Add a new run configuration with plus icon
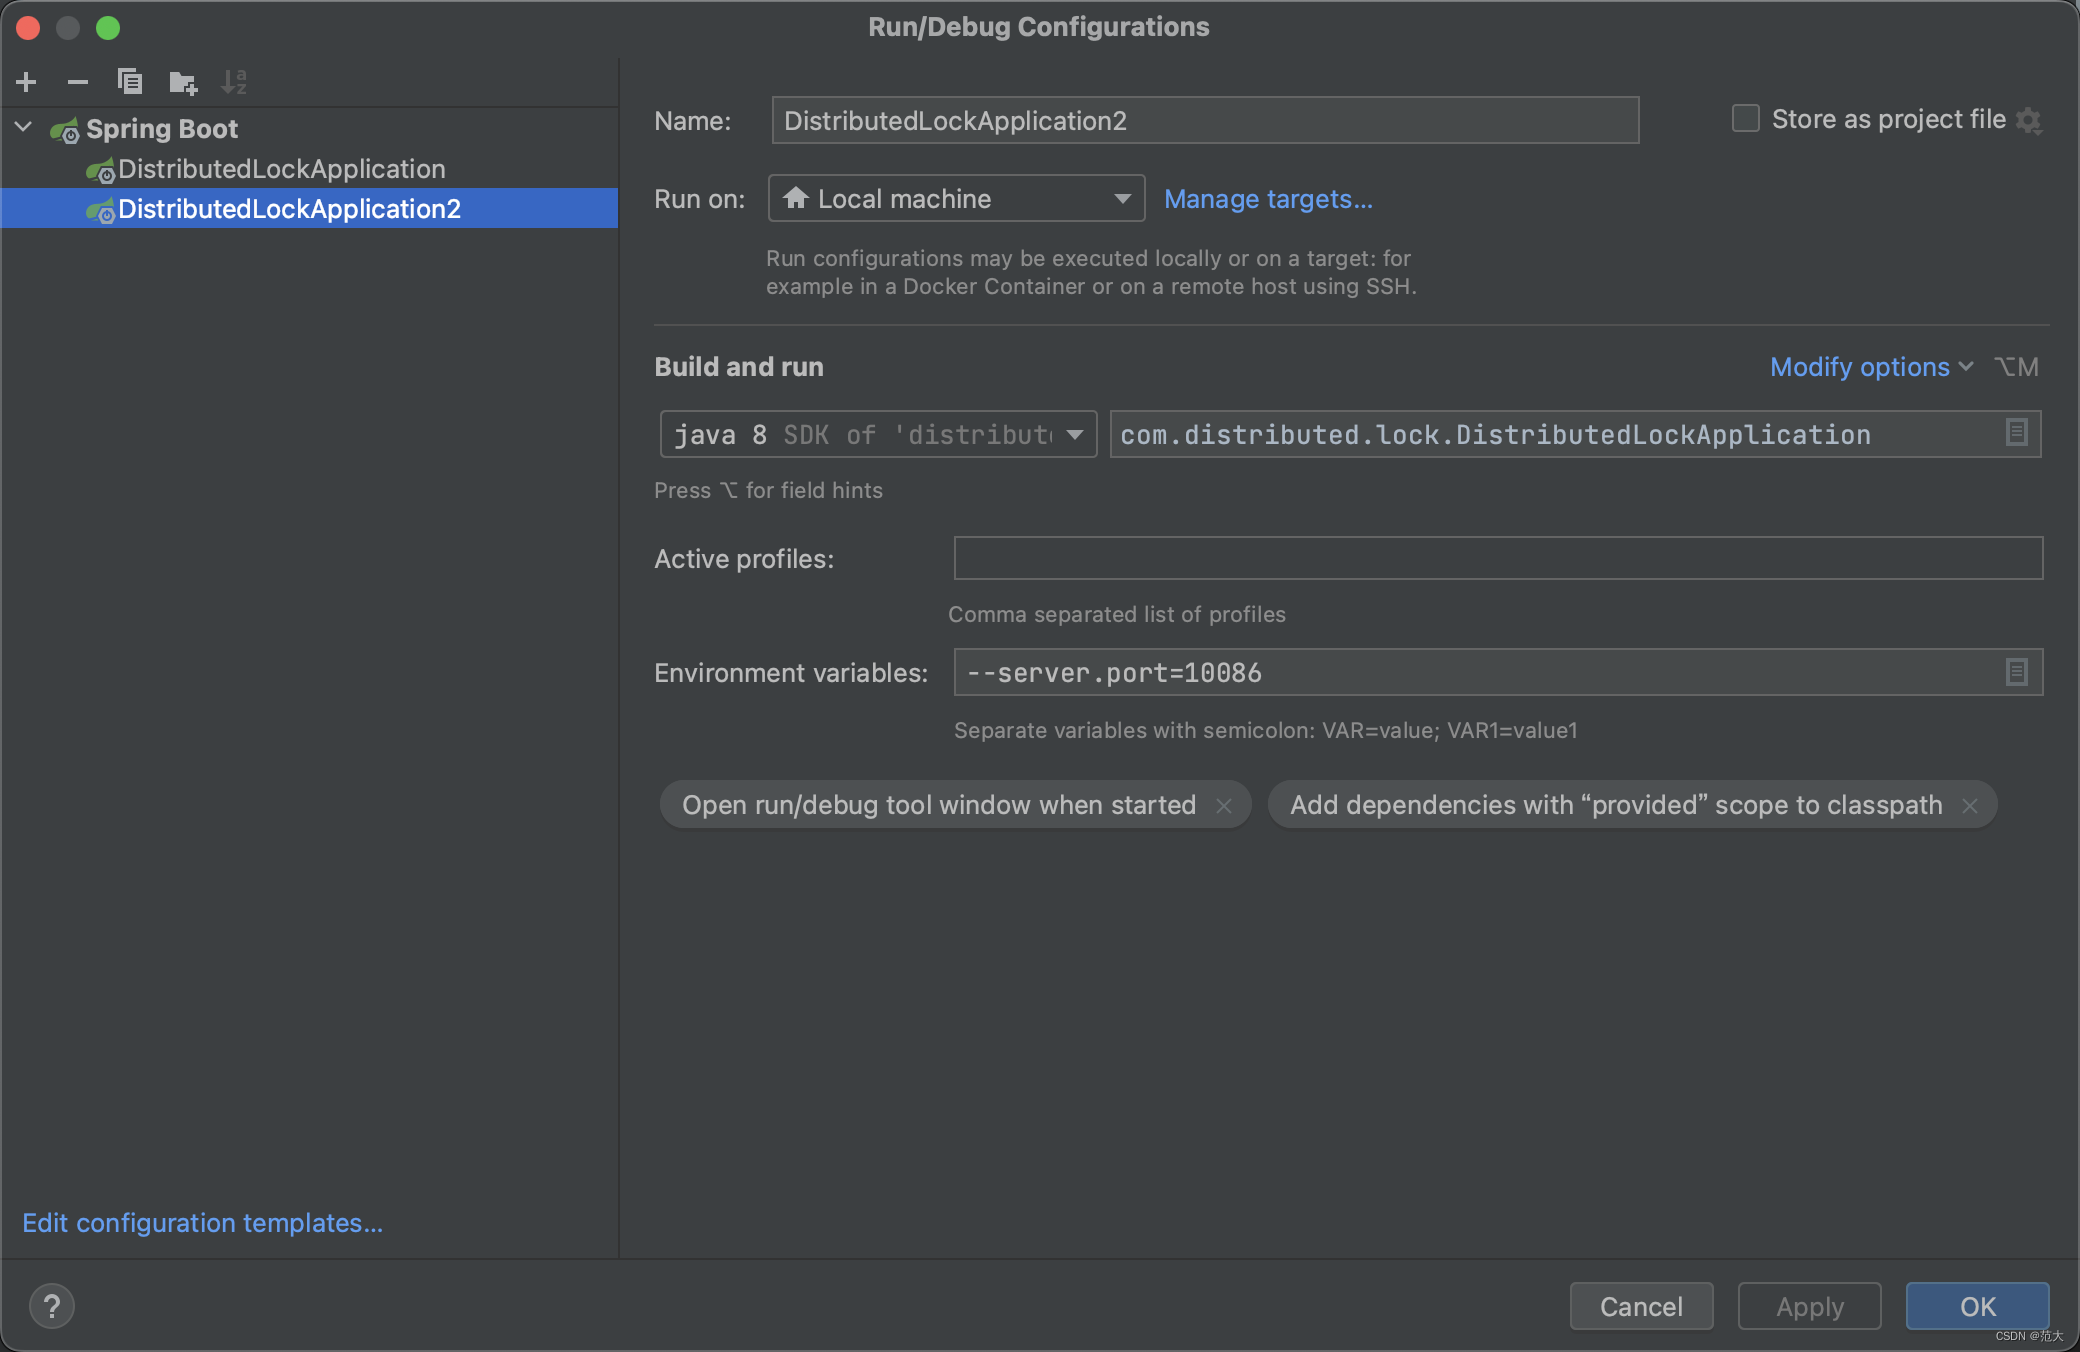The height and width of the screenshot is (1352, 2080). [27, 82]
